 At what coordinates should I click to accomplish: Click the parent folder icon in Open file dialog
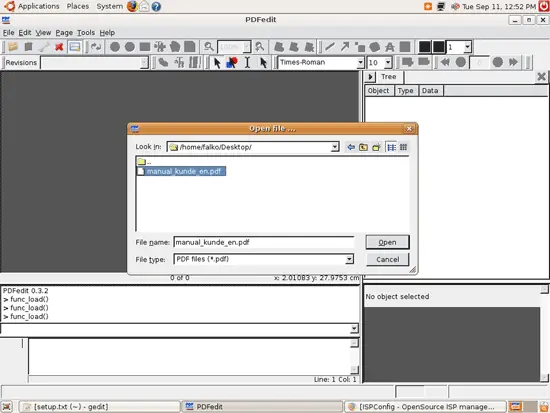click(363, 147)
